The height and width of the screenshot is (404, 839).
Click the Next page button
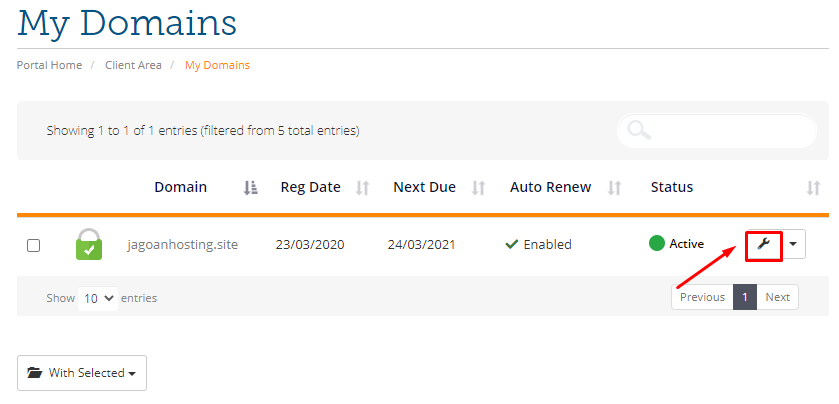(x=777, y=297)
